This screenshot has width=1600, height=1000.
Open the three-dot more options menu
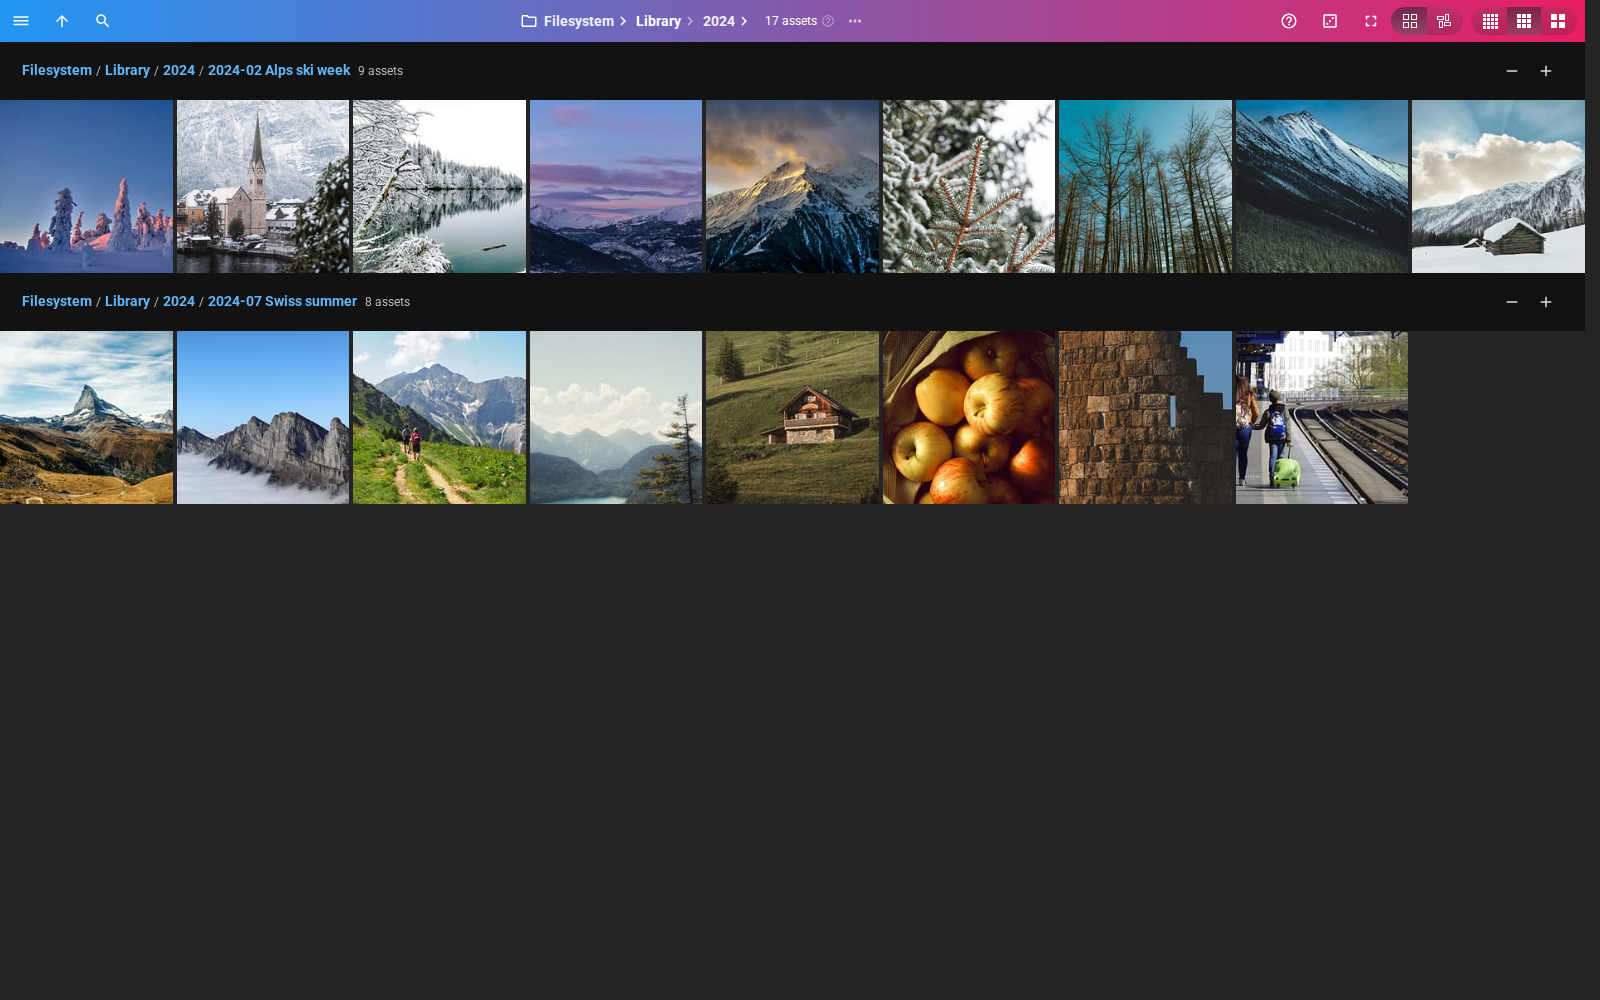click(855, 21)
